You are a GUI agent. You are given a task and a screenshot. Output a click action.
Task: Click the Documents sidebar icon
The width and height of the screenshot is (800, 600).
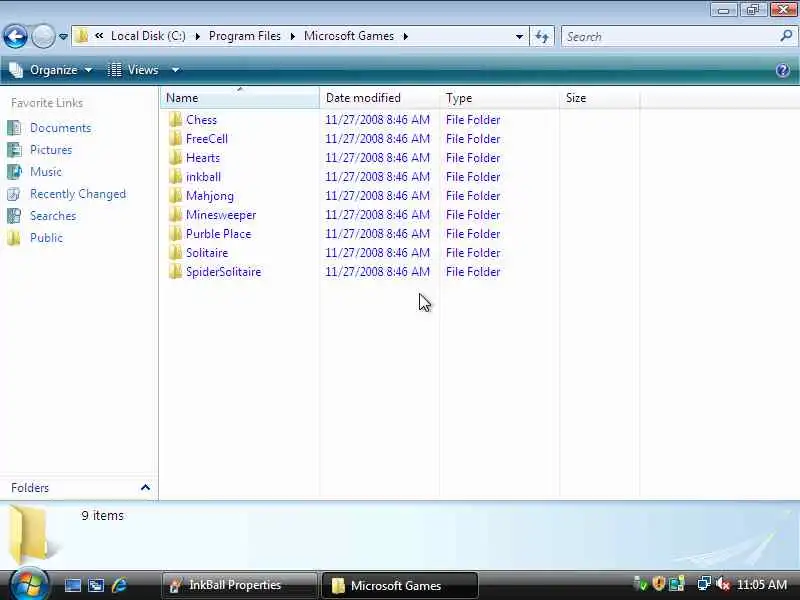pos(14,128)
